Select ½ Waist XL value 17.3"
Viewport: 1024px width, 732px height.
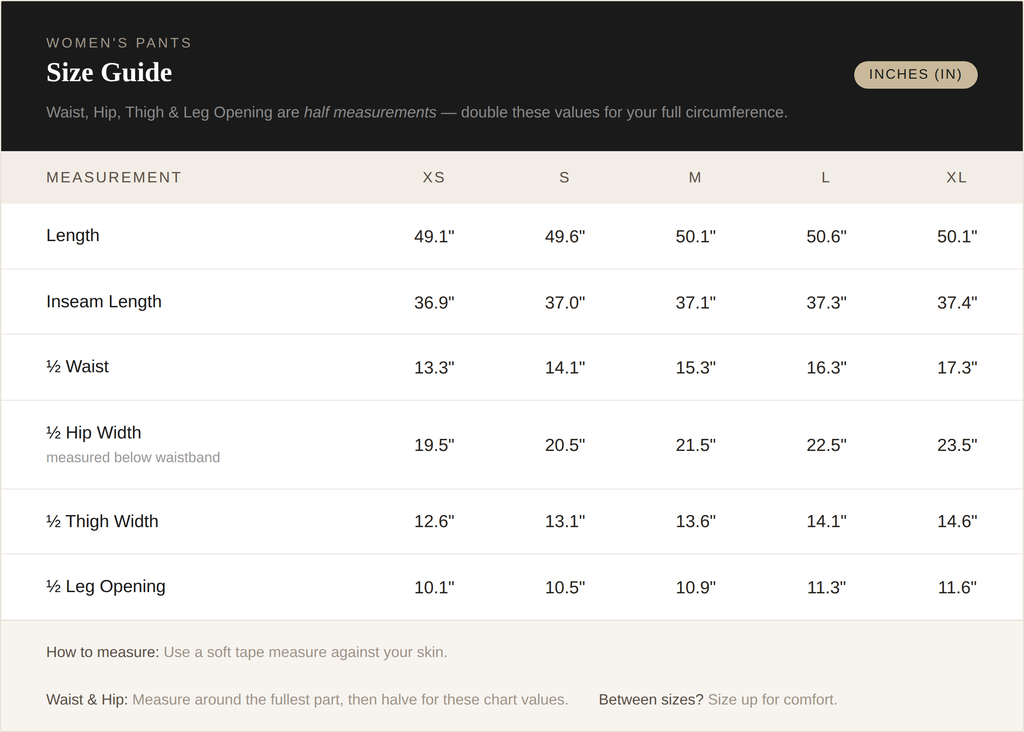tap(957, 368)
